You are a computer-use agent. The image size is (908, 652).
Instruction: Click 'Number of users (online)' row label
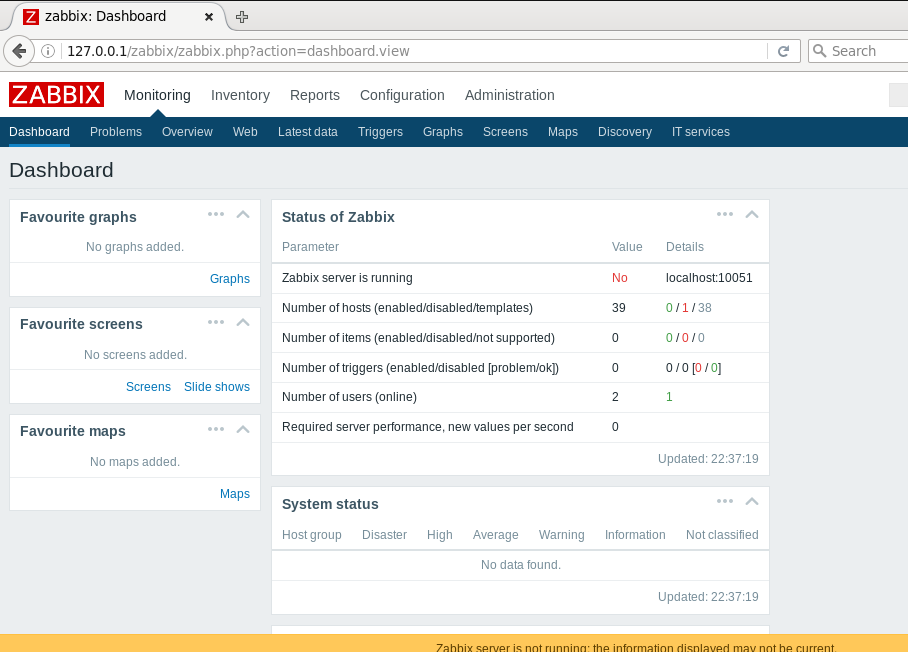pos(349,397)
